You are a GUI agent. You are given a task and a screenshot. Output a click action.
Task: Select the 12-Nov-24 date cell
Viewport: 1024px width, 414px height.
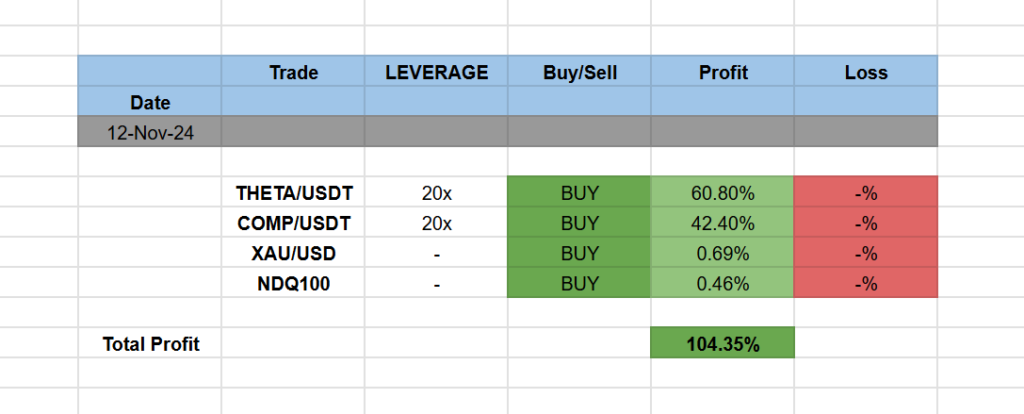click(x=150, y=132)
